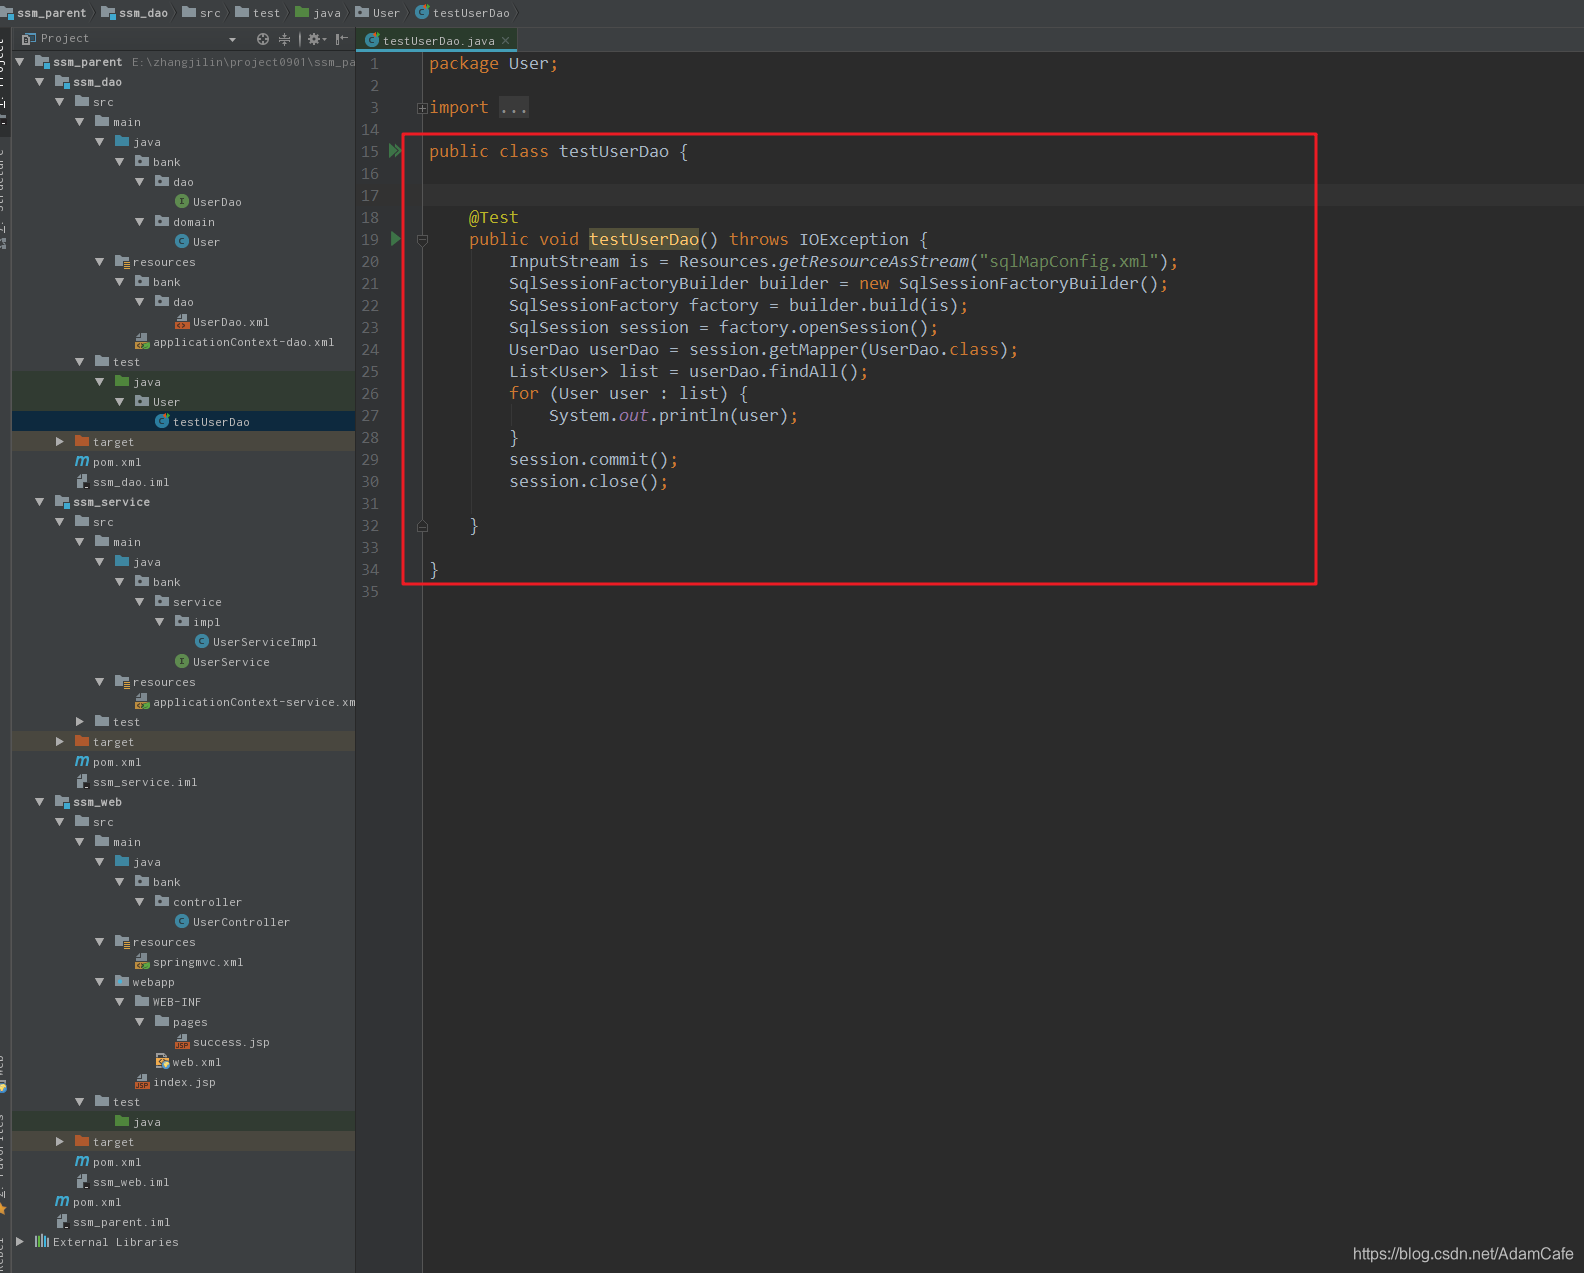The width and height of the screenshot is (1584, 1273).
Task: Click session.commit() on line 29
Action: click(x=593, y=459)
